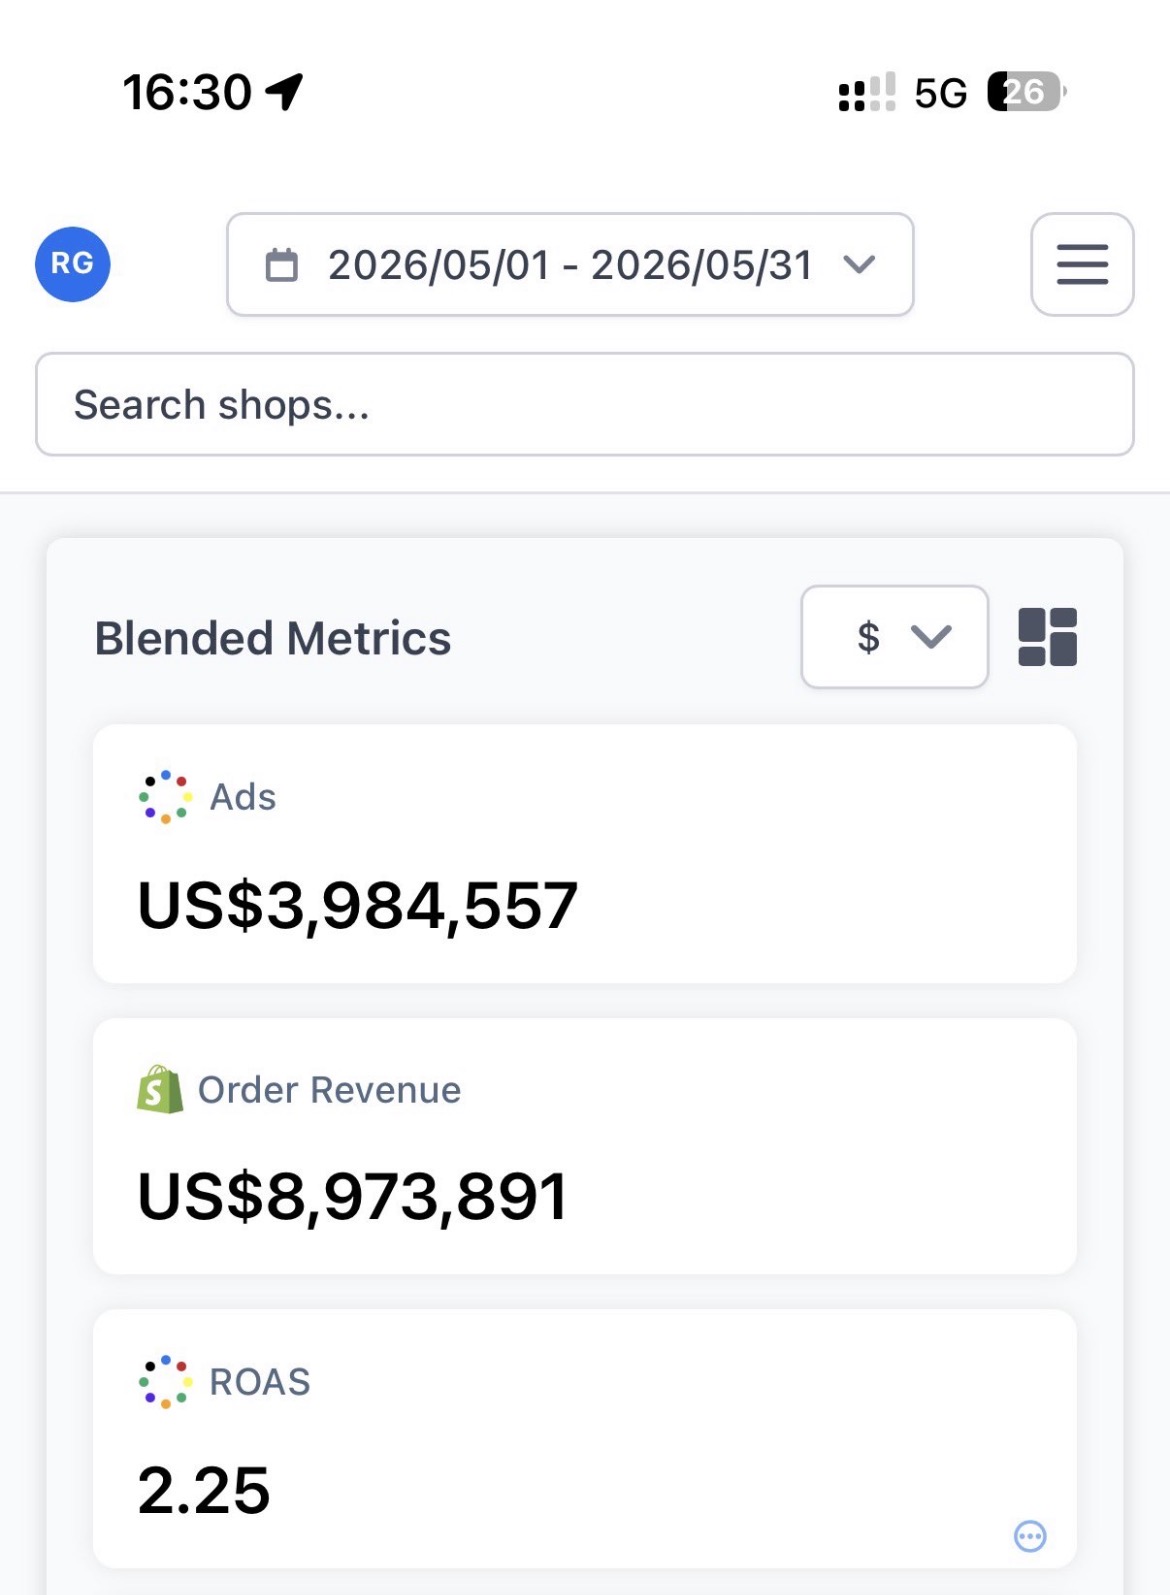Open the $ currency dropdown
1170x1595 pixels.
(895, 637)
